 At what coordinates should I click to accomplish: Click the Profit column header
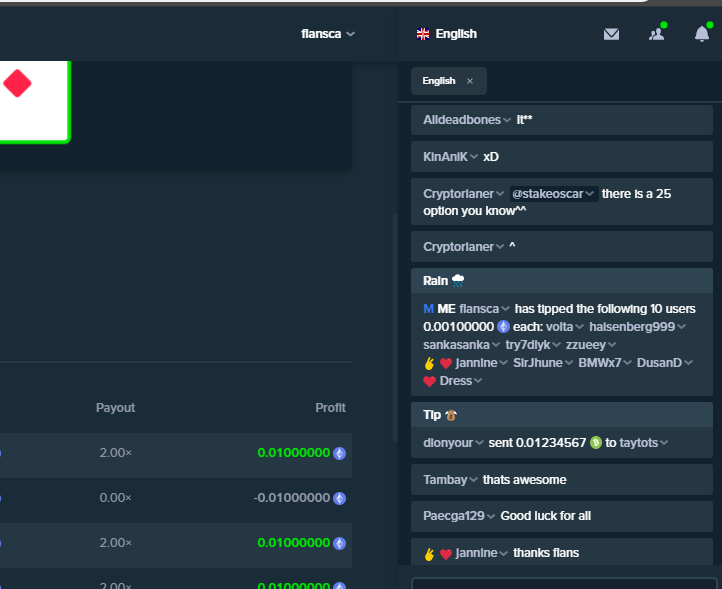330,408
